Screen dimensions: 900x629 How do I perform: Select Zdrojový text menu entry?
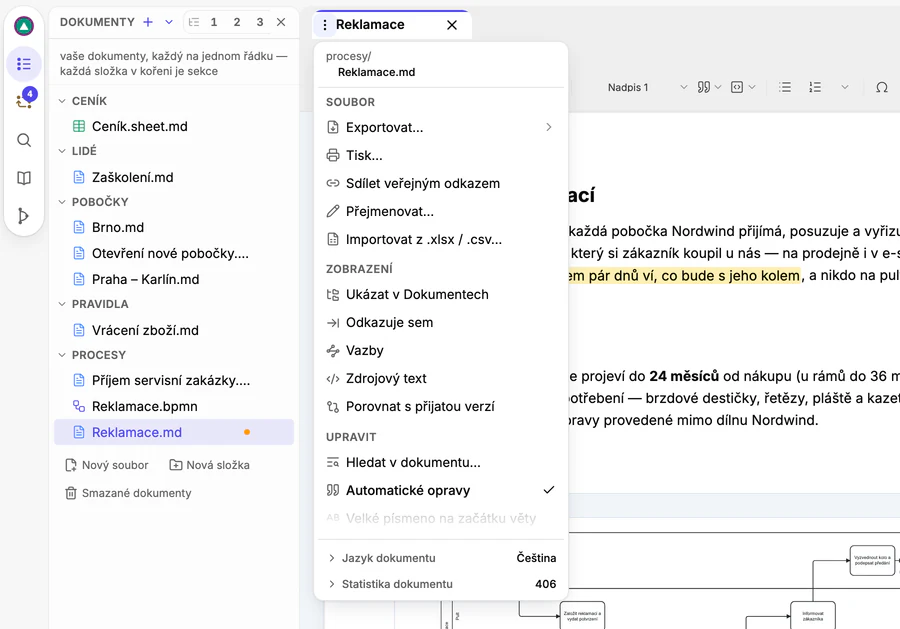click(441, 379)
